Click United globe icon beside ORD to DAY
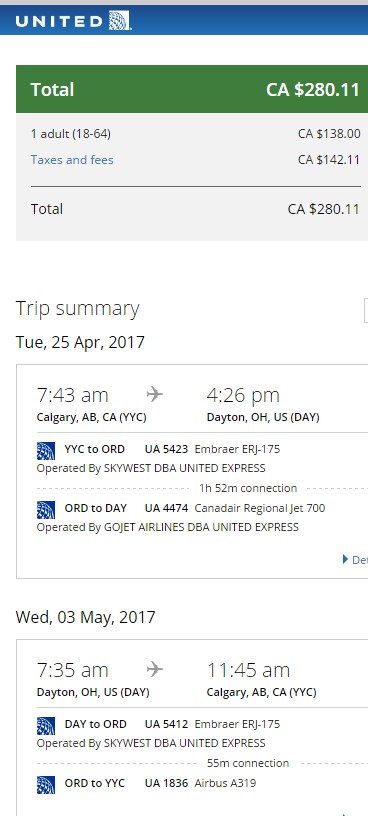 coord(46,509)
